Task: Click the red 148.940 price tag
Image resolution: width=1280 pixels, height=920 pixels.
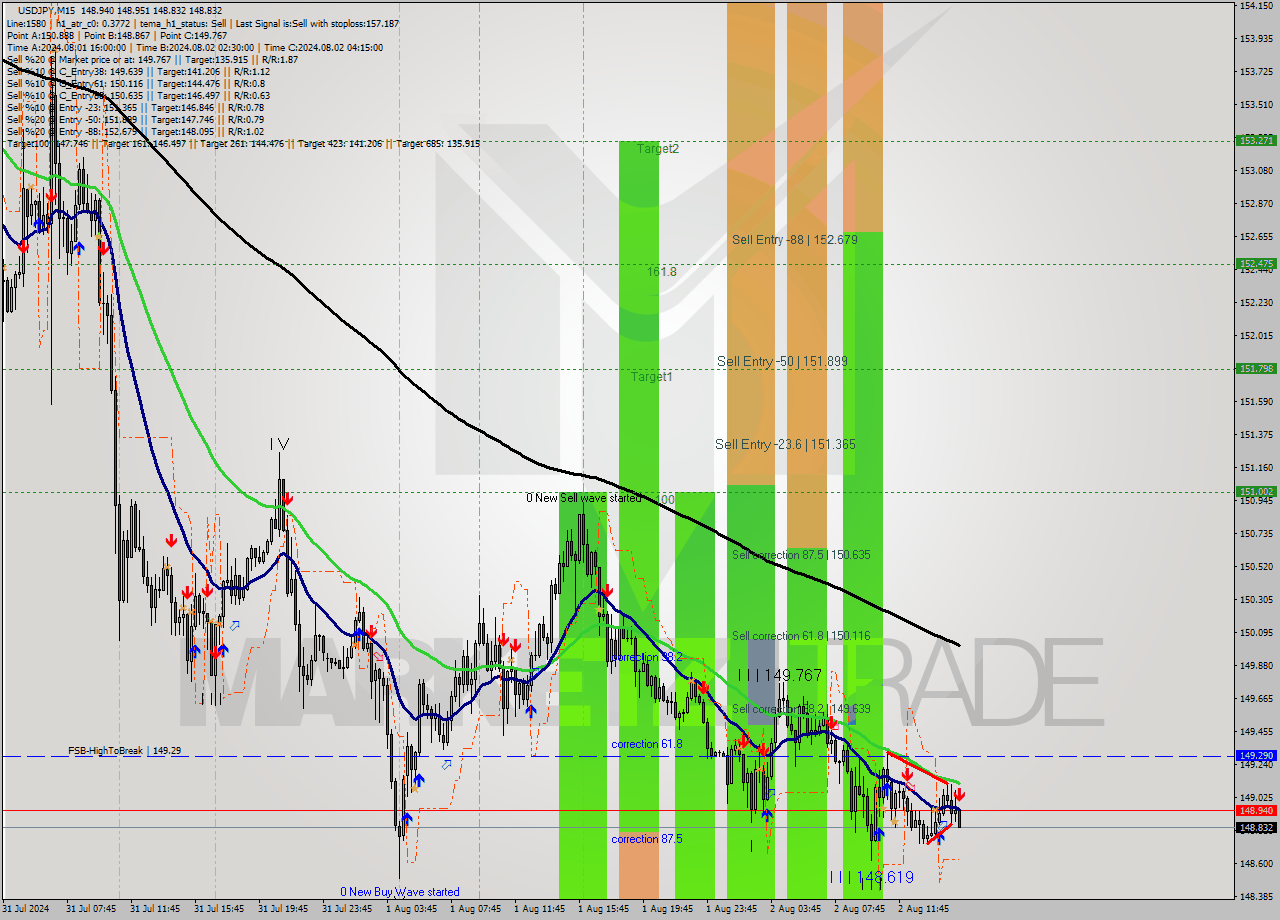Action: click(x=1255, y=810)
